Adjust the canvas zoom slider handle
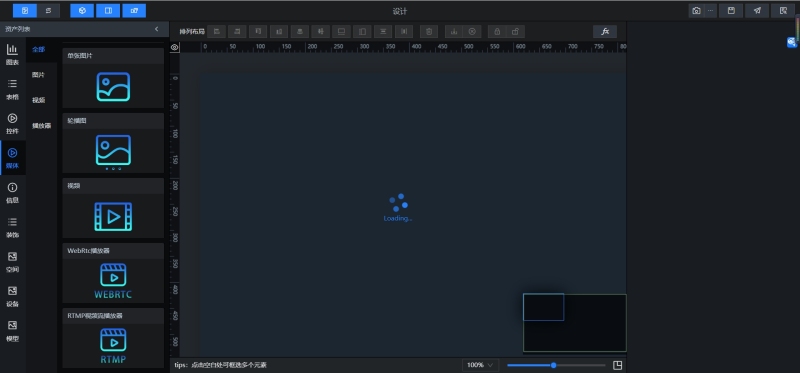This screenshot has width=800, height=373. [554, 365]
